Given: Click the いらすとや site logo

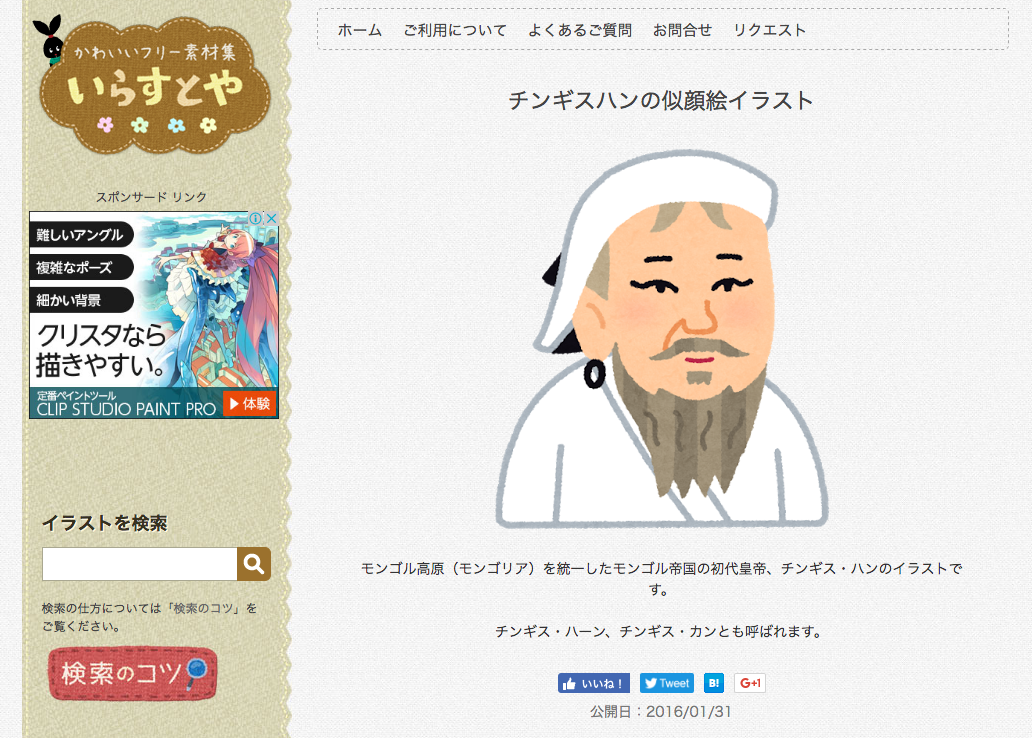Looking at the screenshot, I should point(155,86).
